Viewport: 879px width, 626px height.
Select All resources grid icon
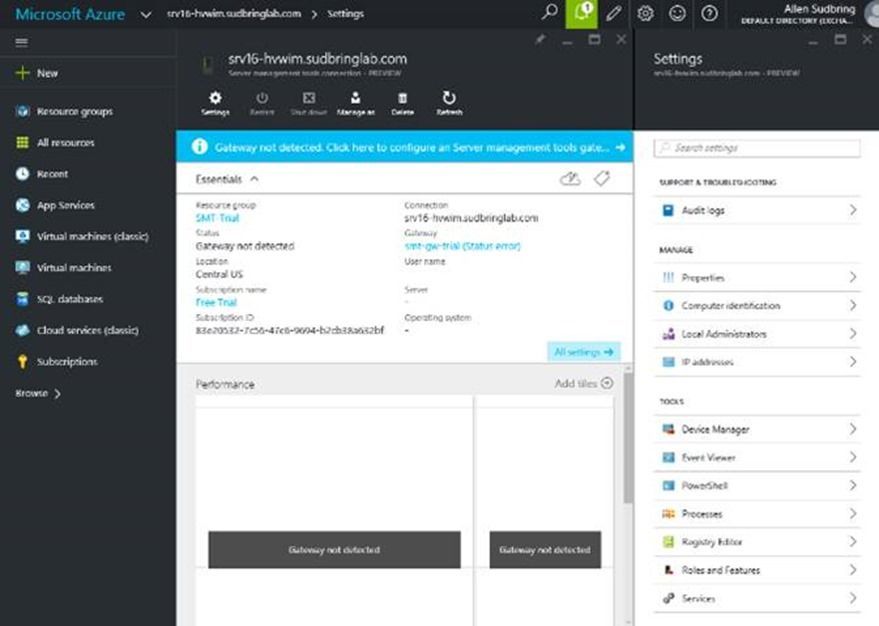22,142
